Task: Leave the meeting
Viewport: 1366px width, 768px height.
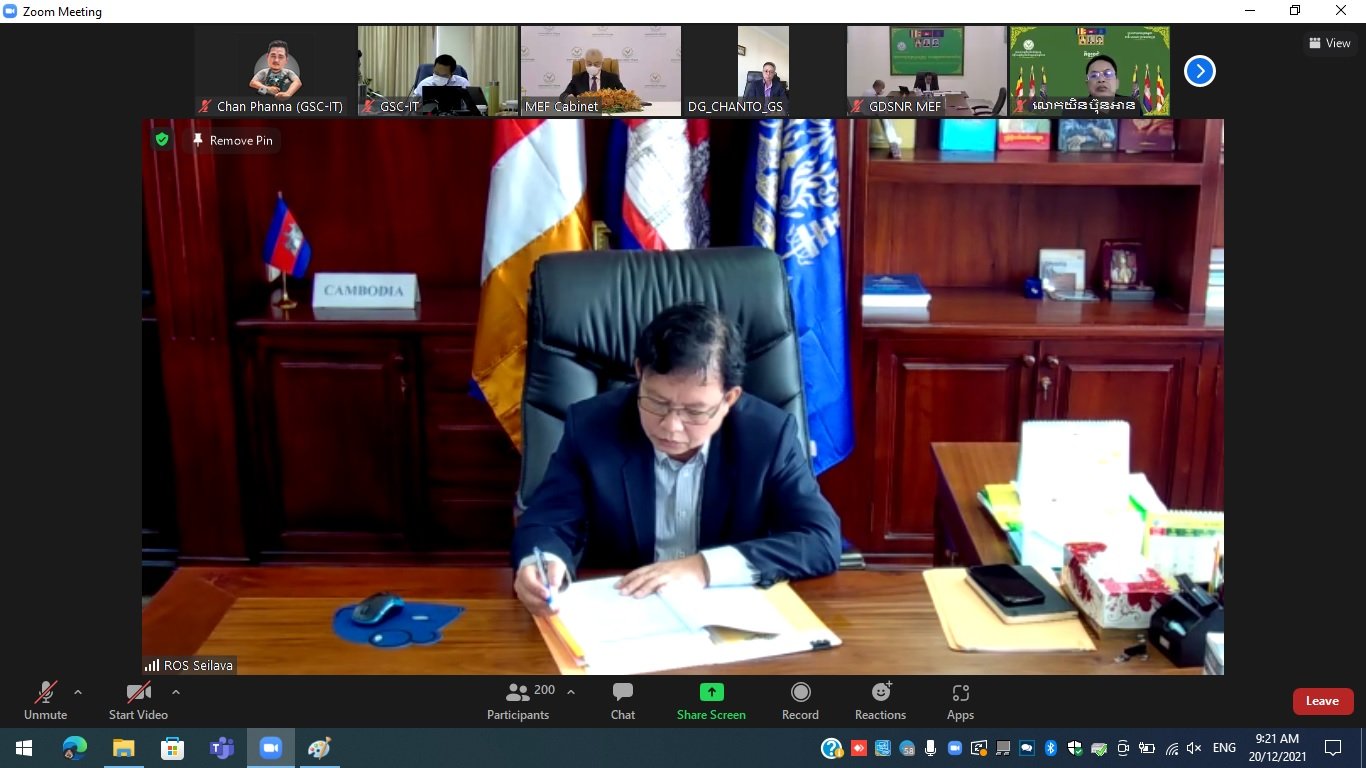Action: coord(1322,701)
